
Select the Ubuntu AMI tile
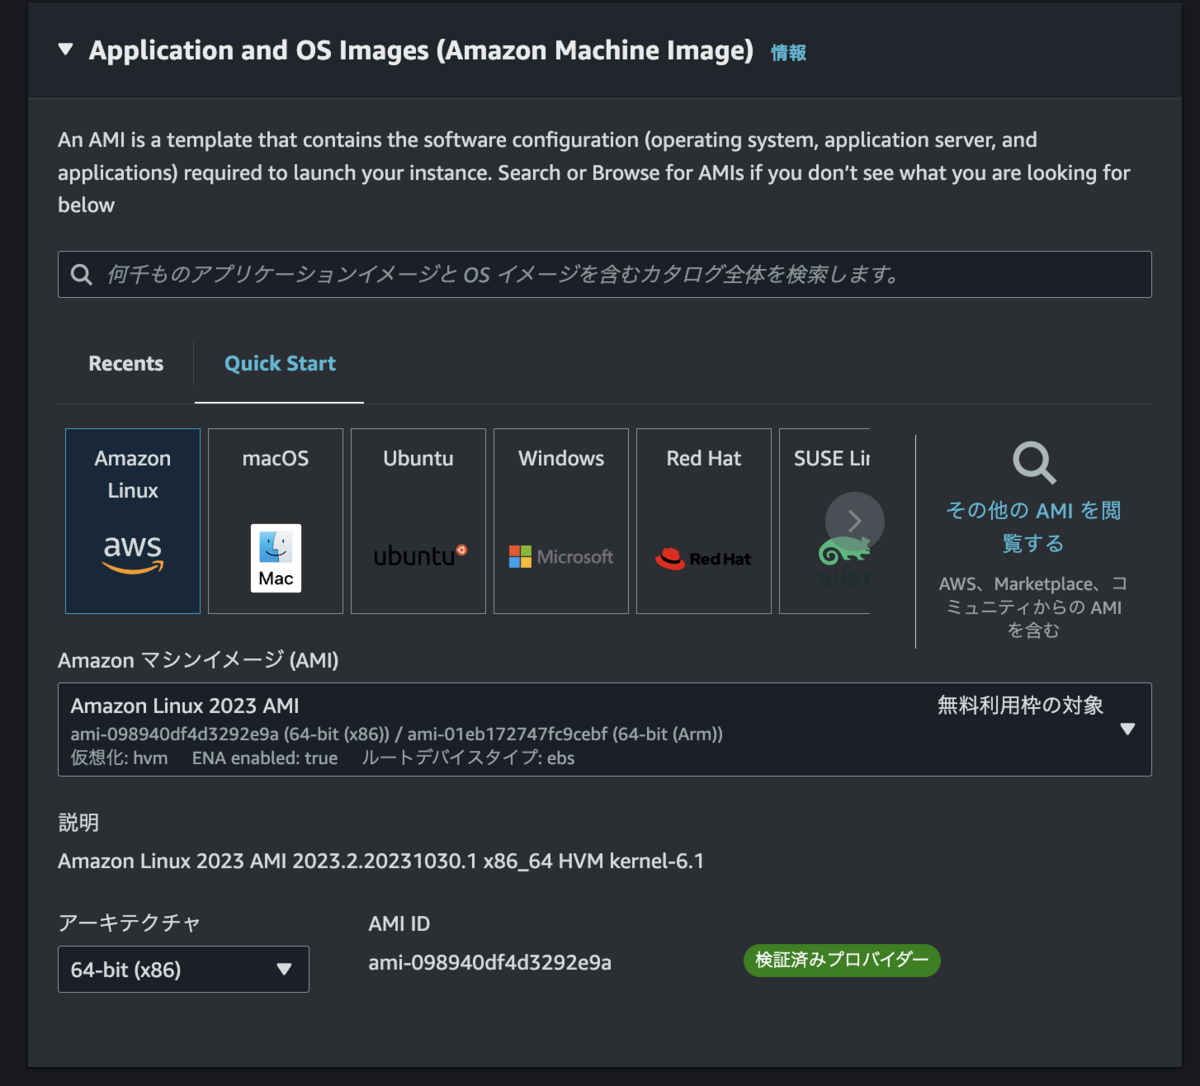tap(418, 521)
